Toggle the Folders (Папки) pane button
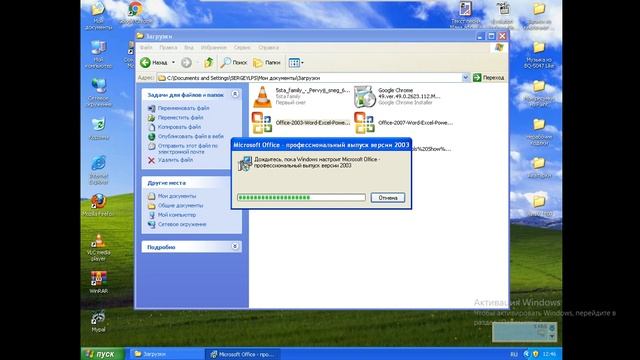640x360 pixels. pos(267,62)
